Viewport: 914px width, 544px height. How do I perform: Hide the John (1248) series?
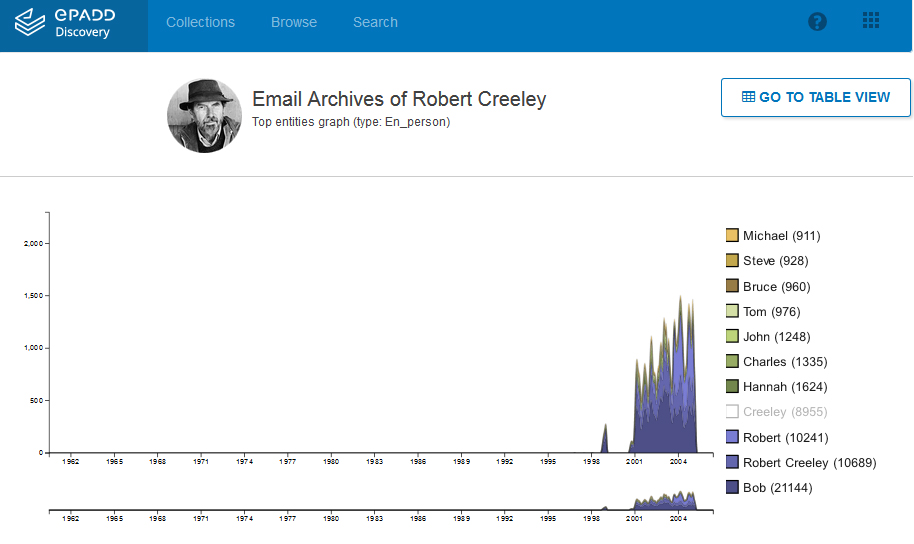click(x=732, y=337)
